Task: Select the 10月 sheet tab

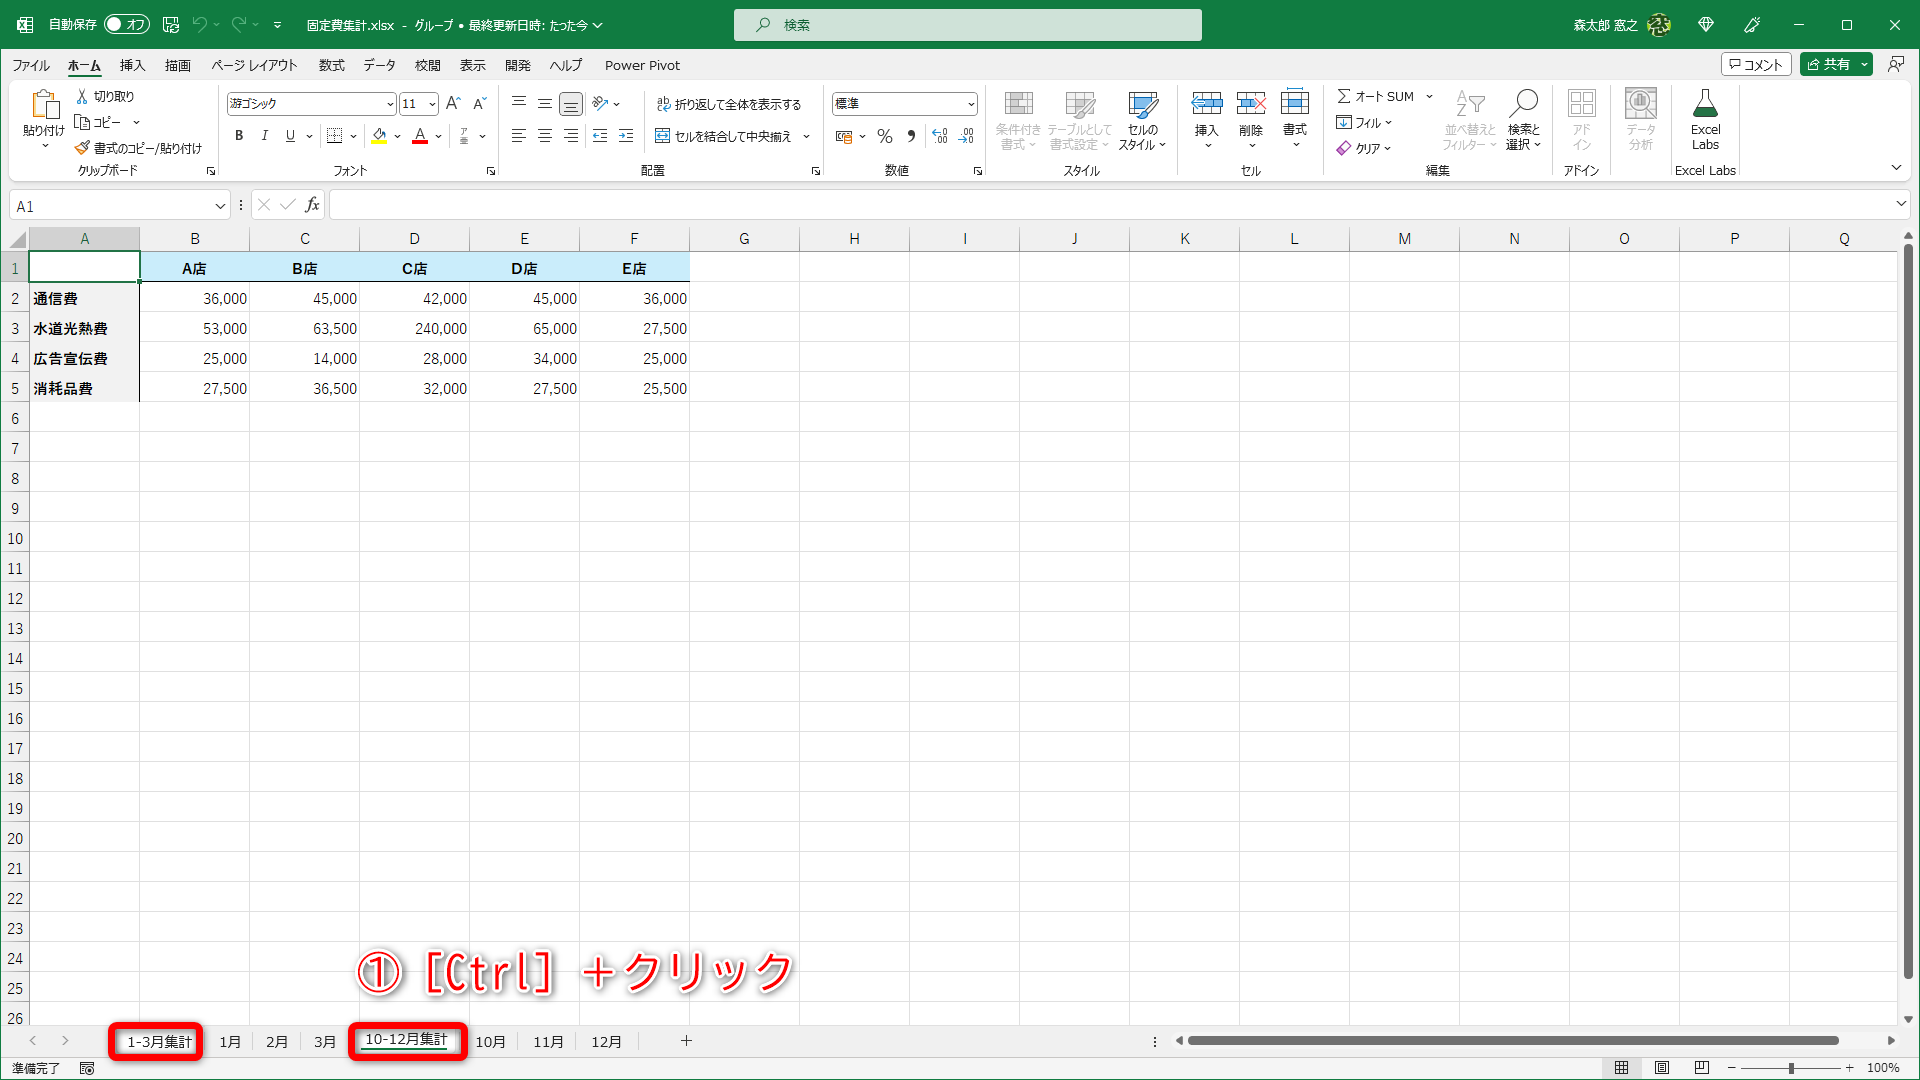Action: coord(491,1041)
